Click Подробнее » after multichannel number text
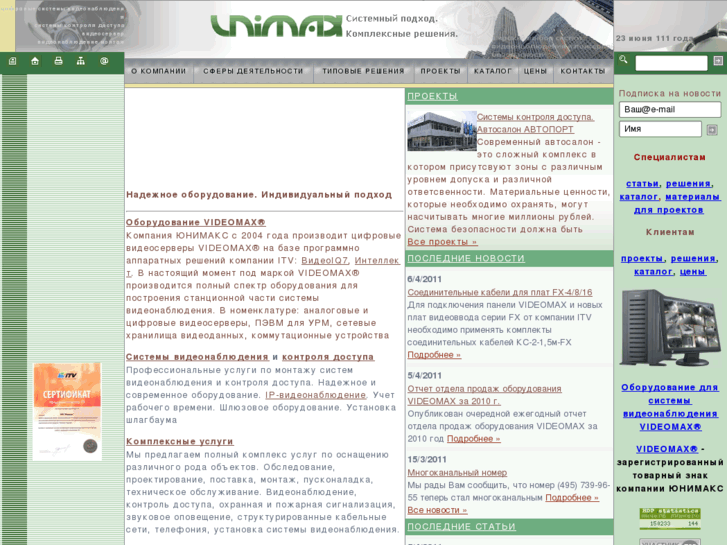Viewport: 727px width, 545px height. (572, 497)
